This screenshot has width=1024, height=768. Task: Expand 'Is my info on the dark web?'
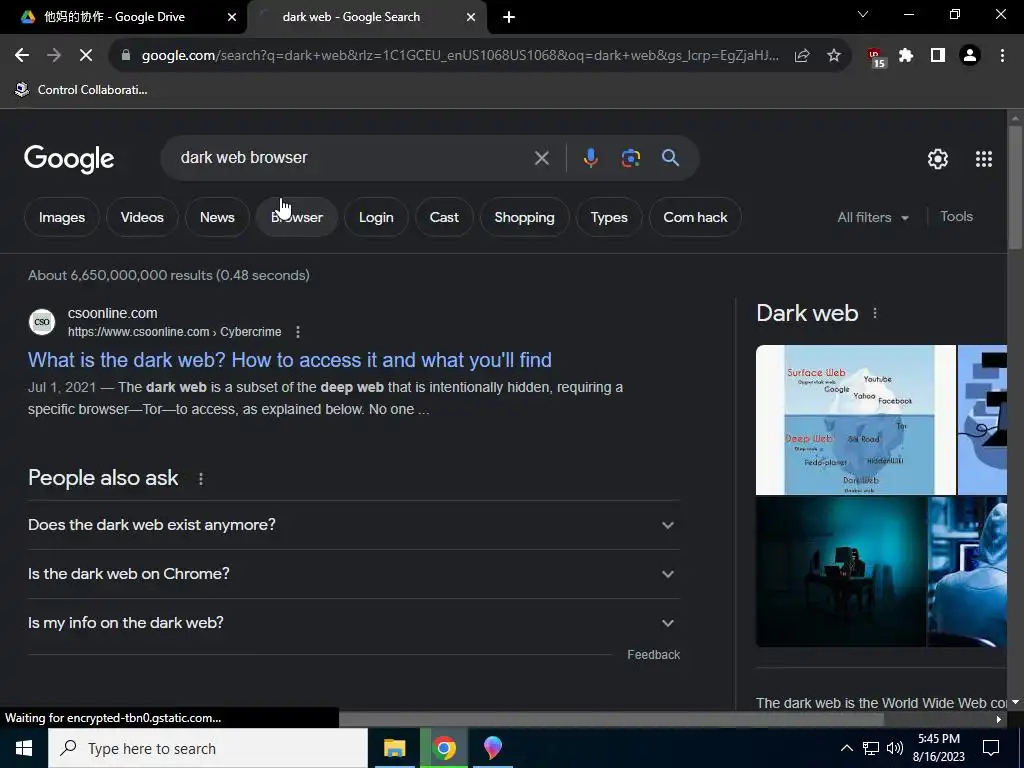coord(353,623)
